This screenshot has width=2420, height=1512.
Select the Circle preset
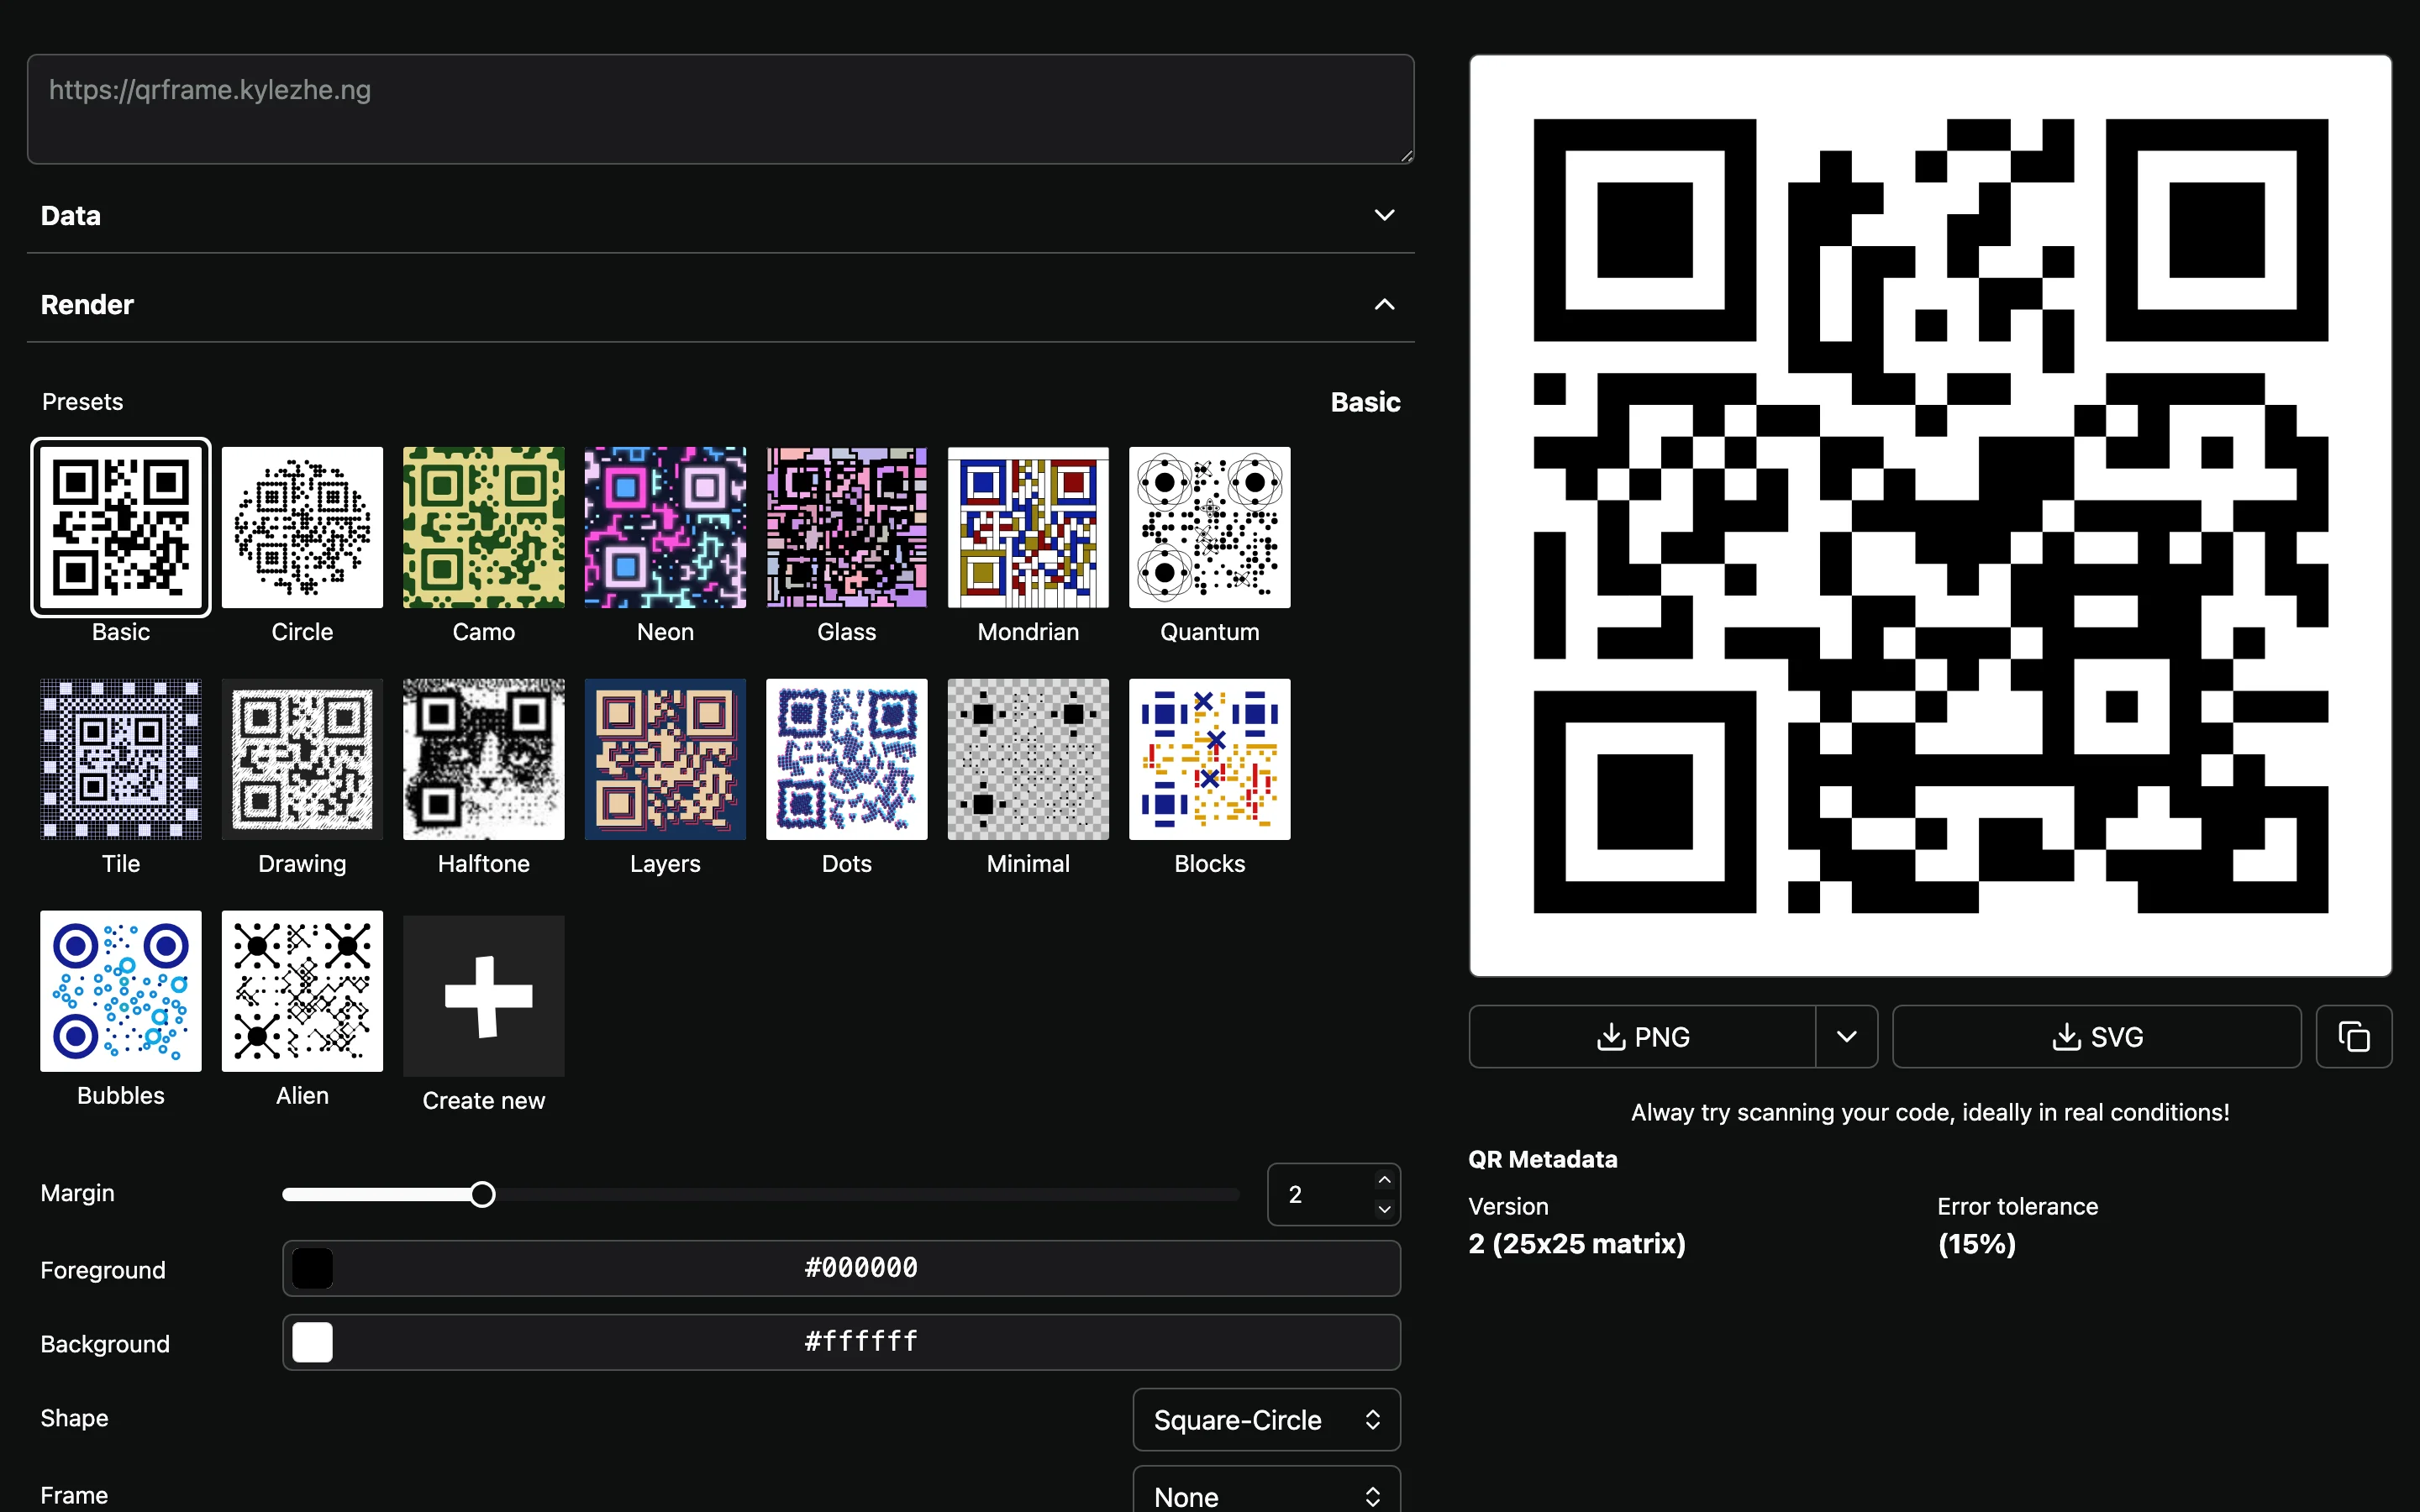[x=302, y=527]
